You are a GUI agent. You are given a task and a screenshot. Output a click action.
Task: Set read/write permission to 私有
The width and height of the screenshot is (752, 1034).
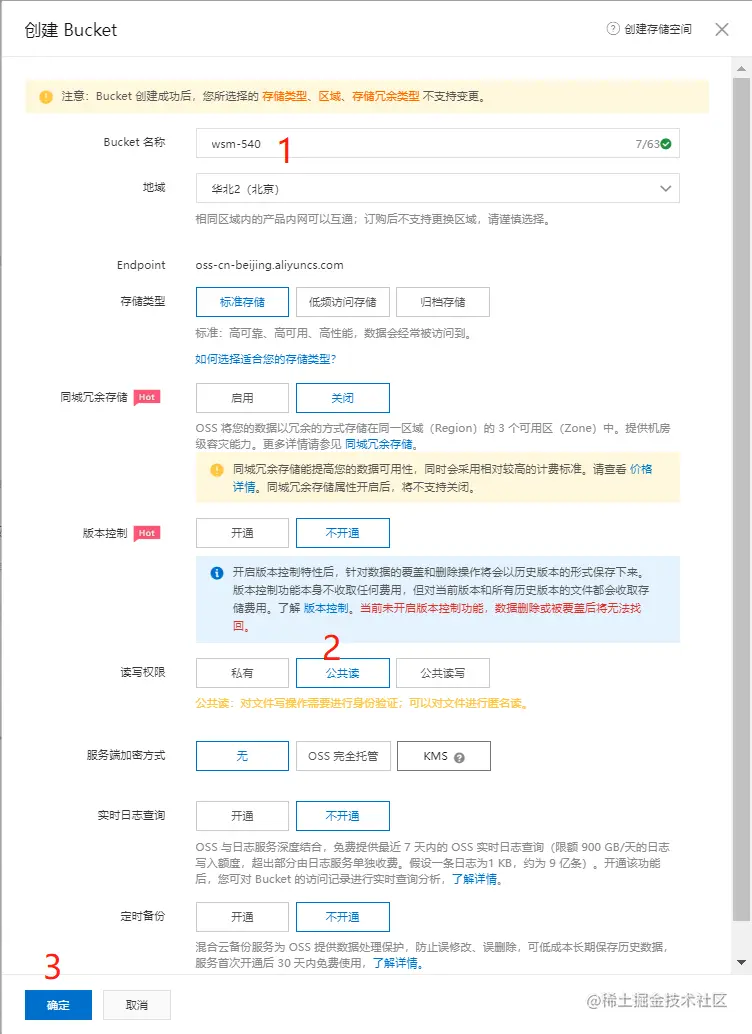point(242,673)
